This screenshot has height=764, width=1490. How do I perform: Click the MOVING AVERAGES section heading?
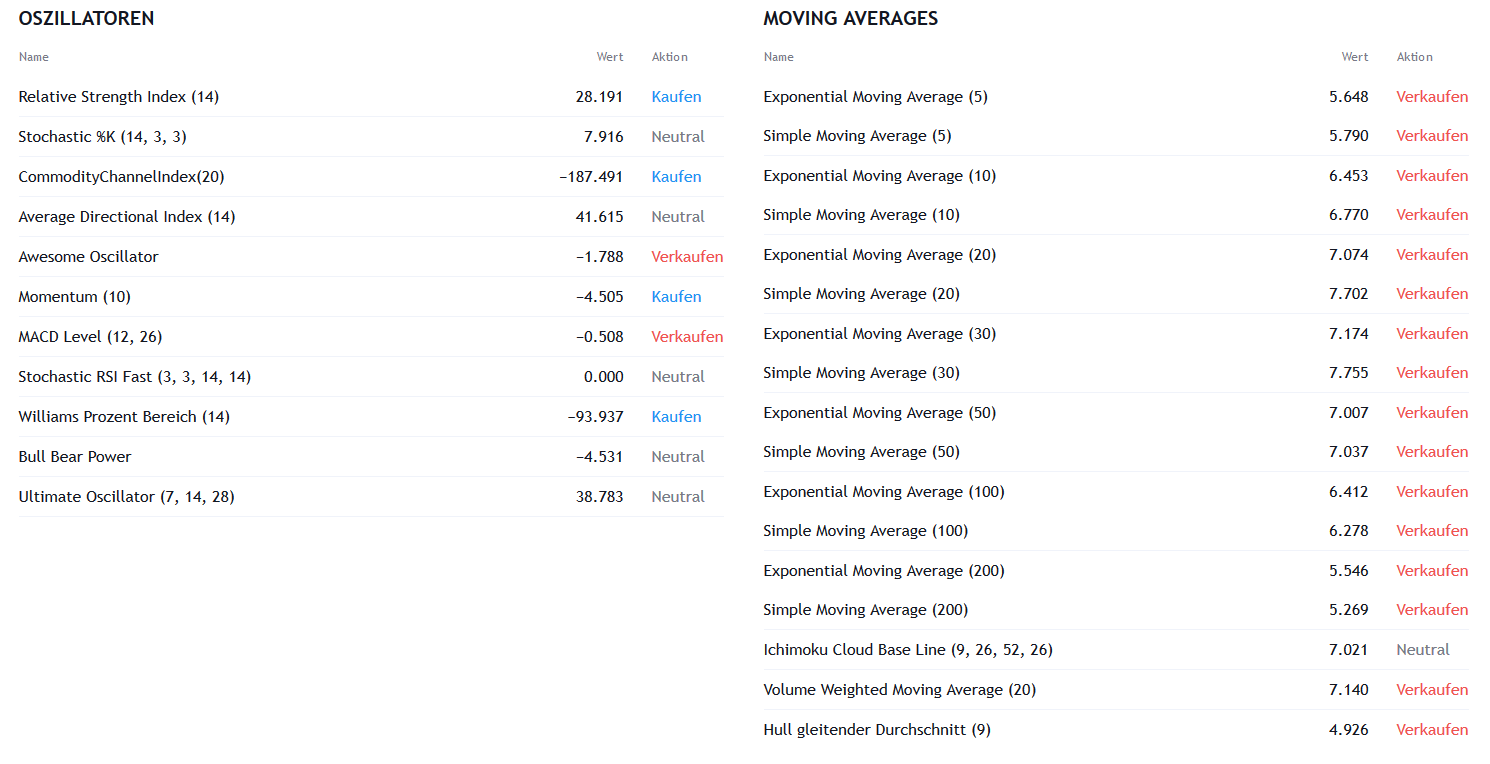coord(850,18)
